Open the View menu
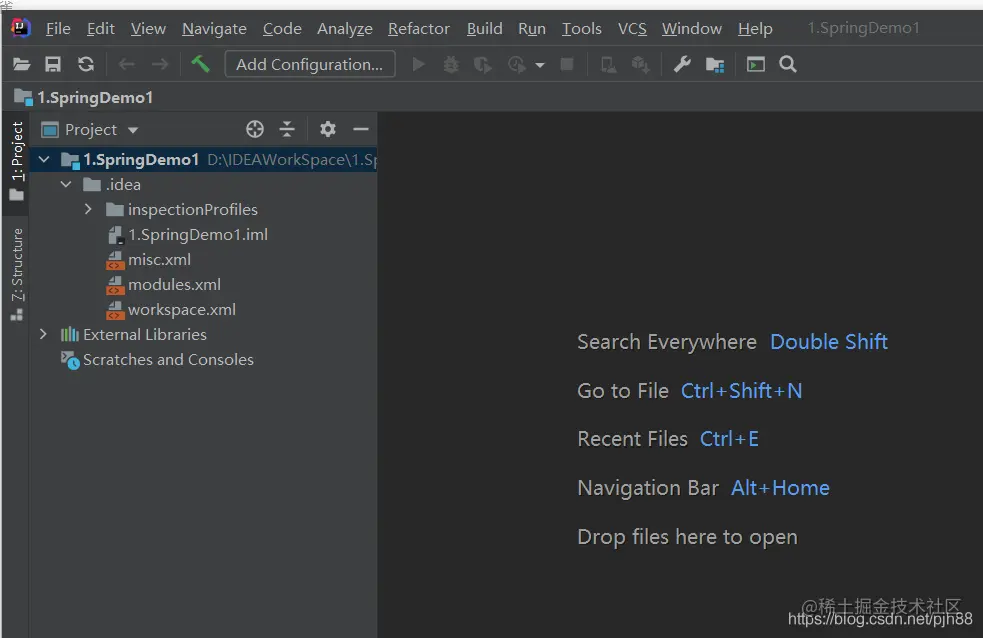The width and height of the screenshot is (983, 638). tap(148, 29)
